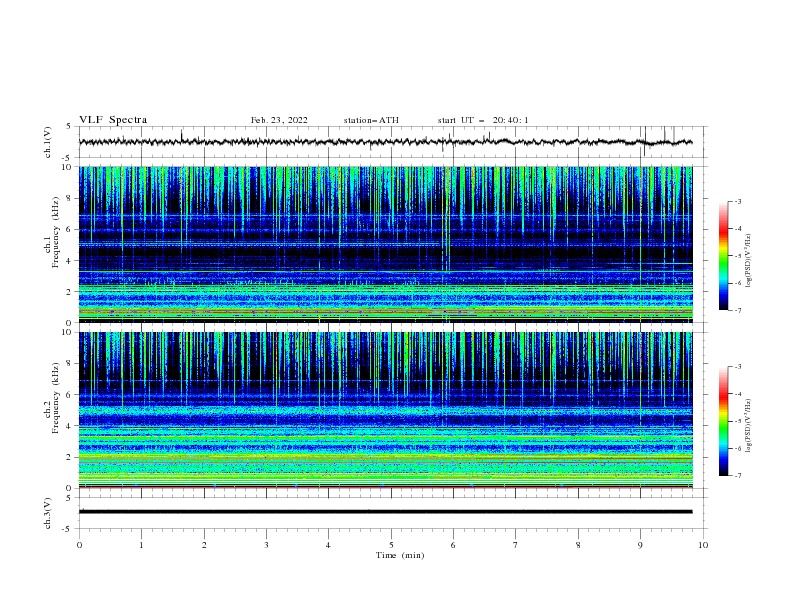Click the "8" frequency tick of ch.2 spectrogram

pyautogui.click(x=70, y=363)
